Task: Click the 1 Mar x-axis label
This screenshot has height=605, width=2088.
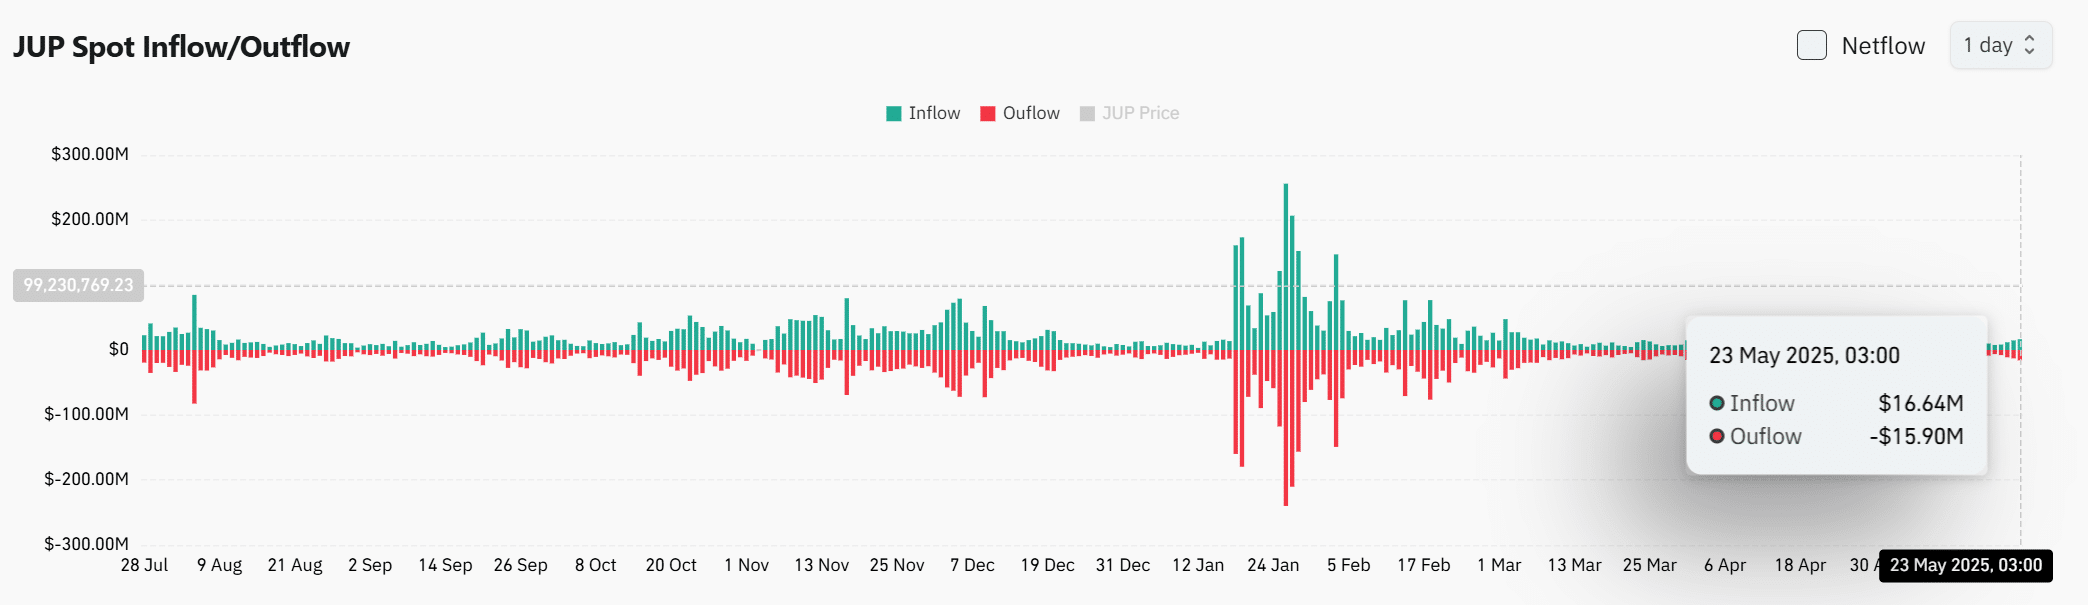Action: (x=1499, y=565)
